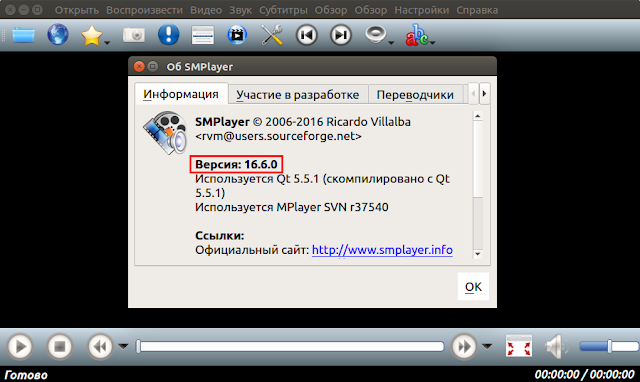Click the Готово status text
The width and height of the screenshot is (640, 382).
pyautogui.click(x=26, y=375)
